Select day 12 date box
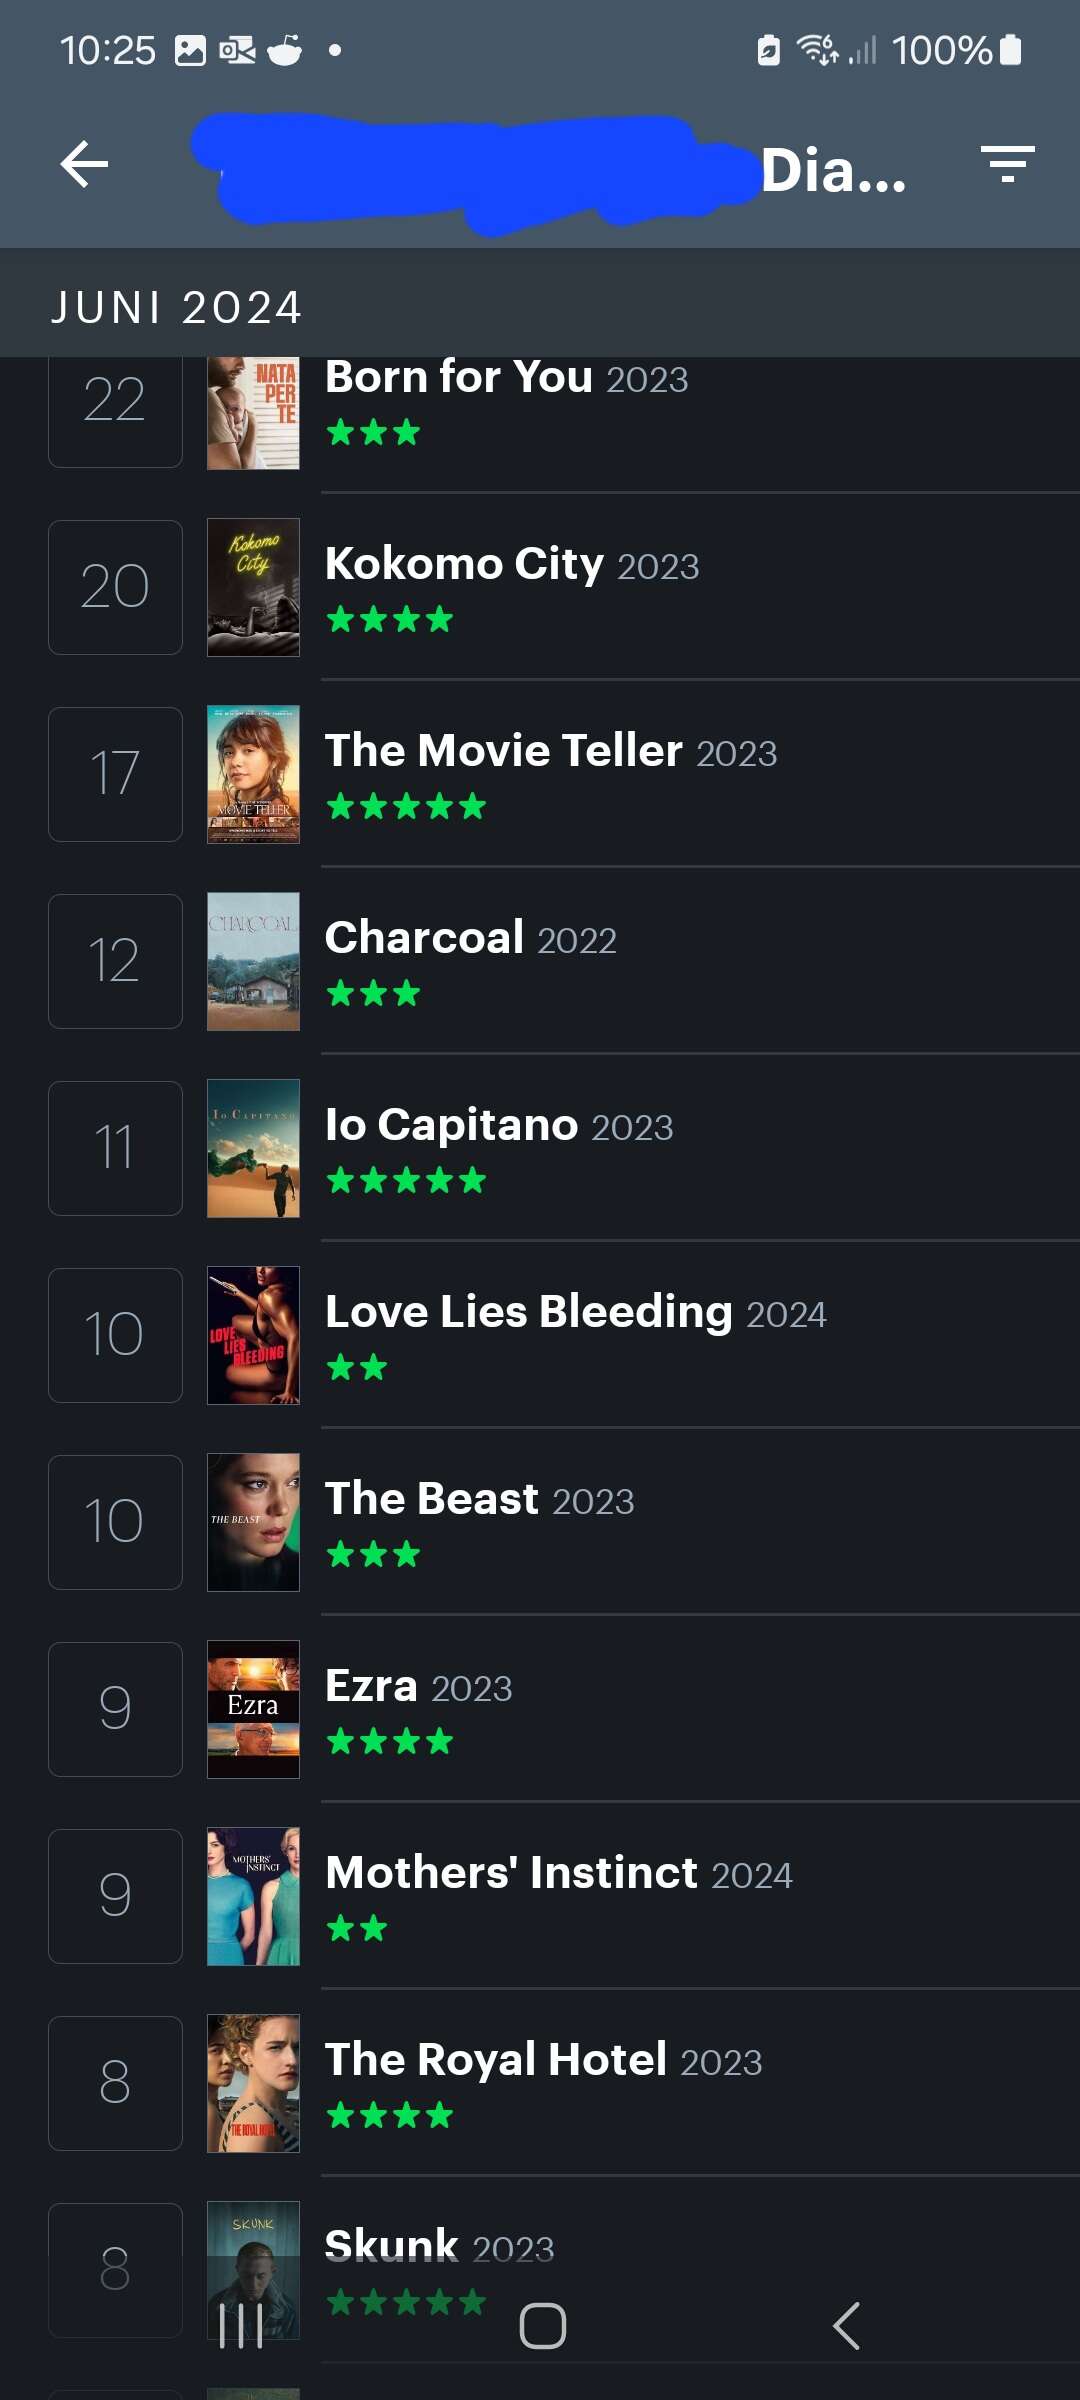This screenshot has height=2400, width=1080. click(115, 961)
